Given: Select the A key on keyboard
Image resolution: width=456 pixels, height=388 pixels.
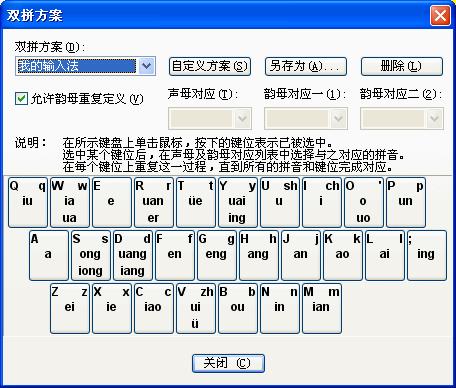Looking at the screenshot, I should [x=49, y=255].
